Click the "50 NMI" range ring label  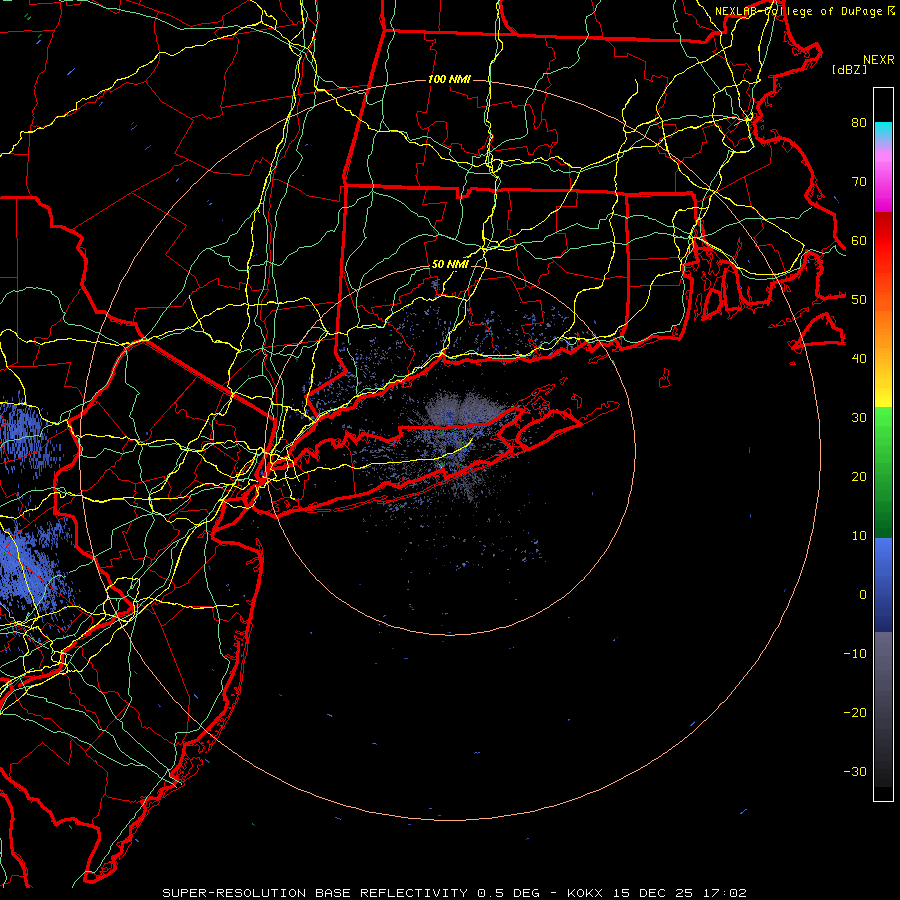point(450,265)
